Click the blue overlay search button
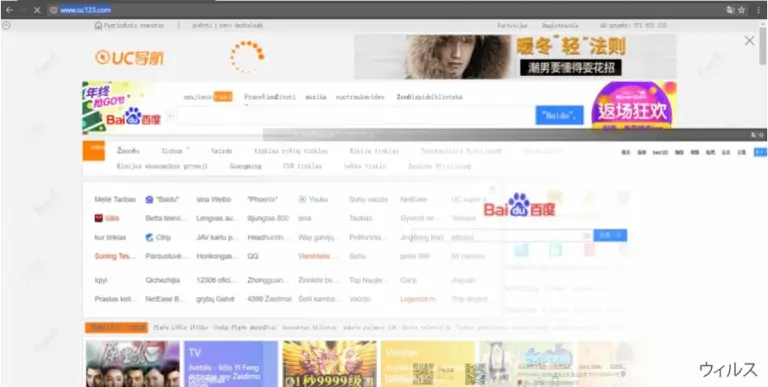 point(610,236)
